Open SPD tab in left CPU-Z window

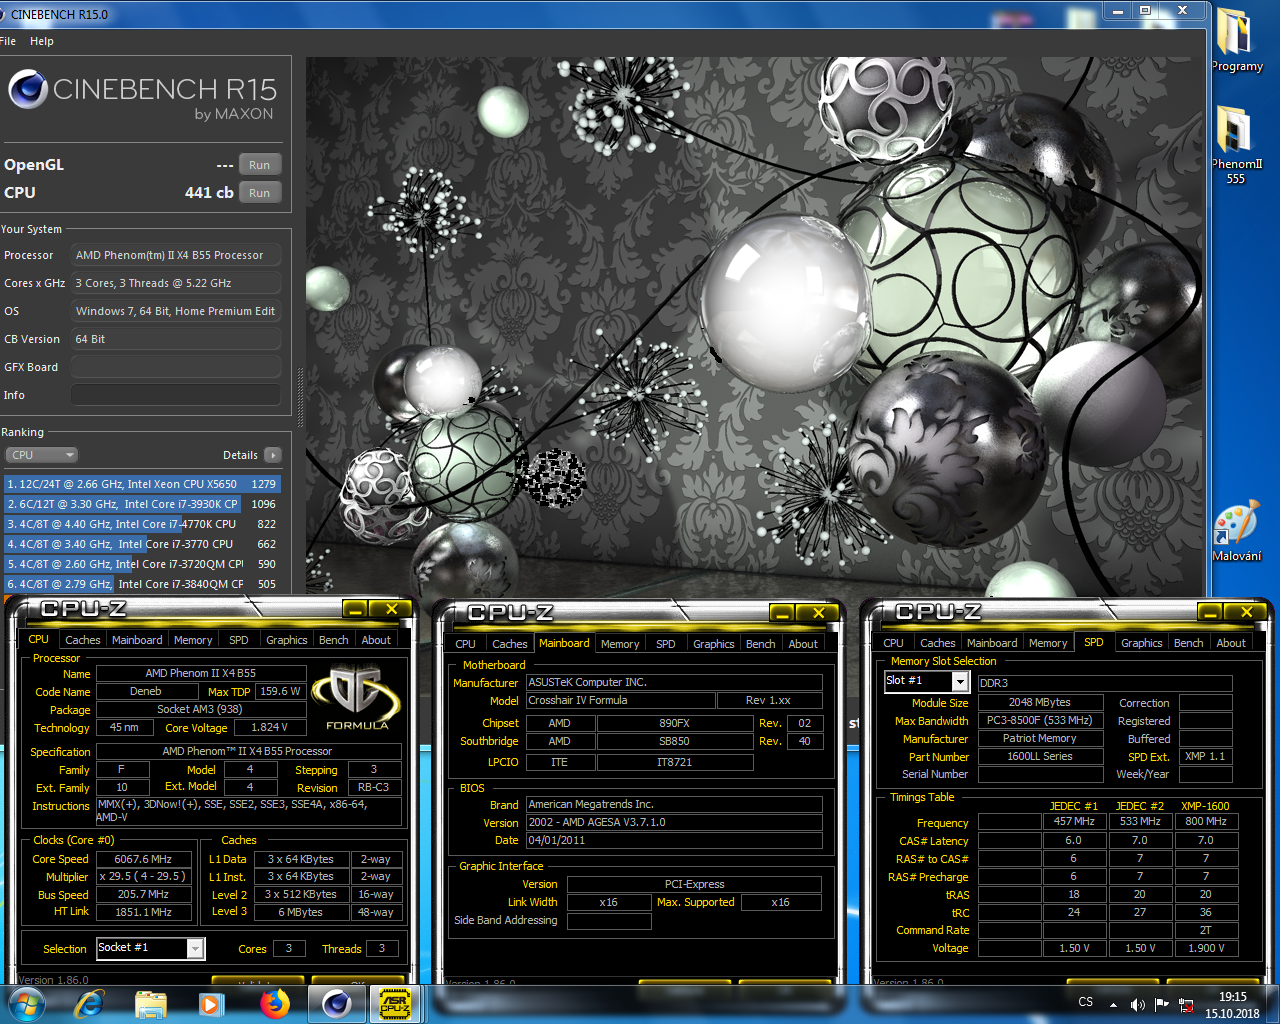239,640
